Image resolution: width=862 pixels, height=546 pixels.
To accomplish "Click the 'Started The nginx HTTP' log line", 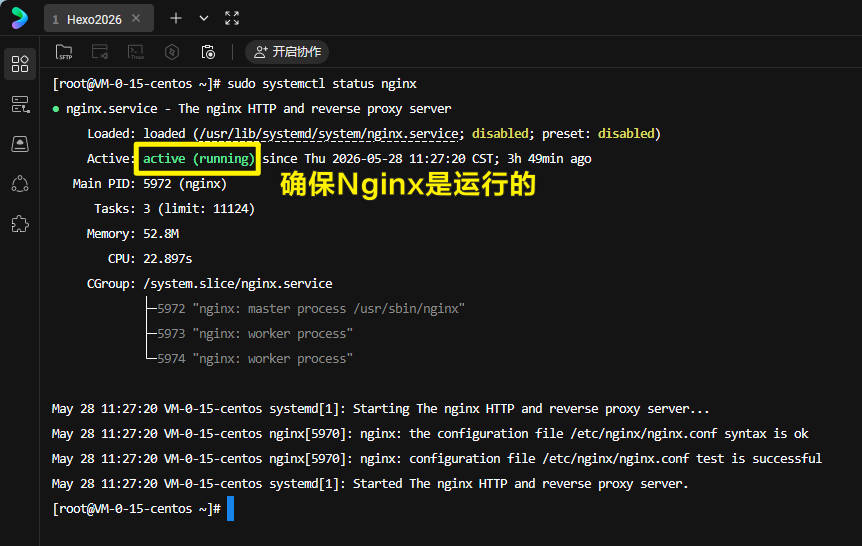I will point(370,483).
